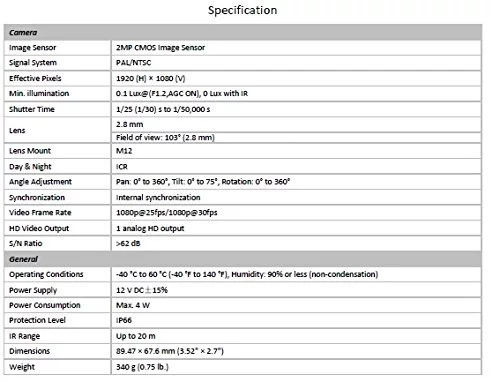The height and width of the screenshot is (382, 500).
Task: Select the Lens Mount M12 value
Action: (124, 151)
